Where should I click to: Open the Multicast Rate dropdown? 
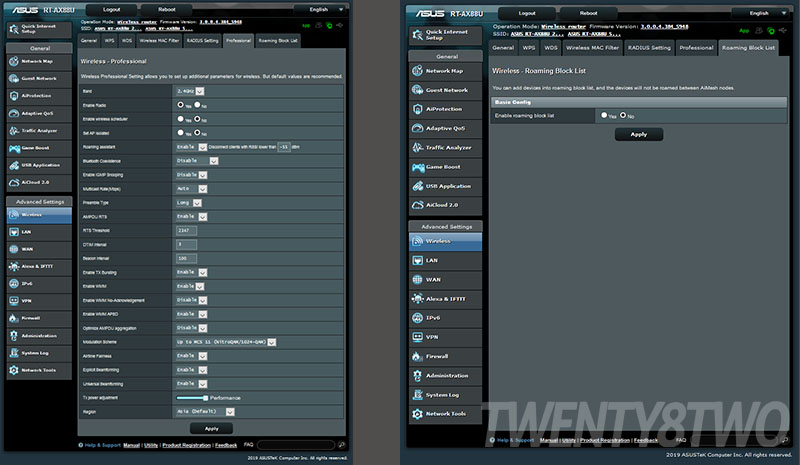click(x=191, y=189)
